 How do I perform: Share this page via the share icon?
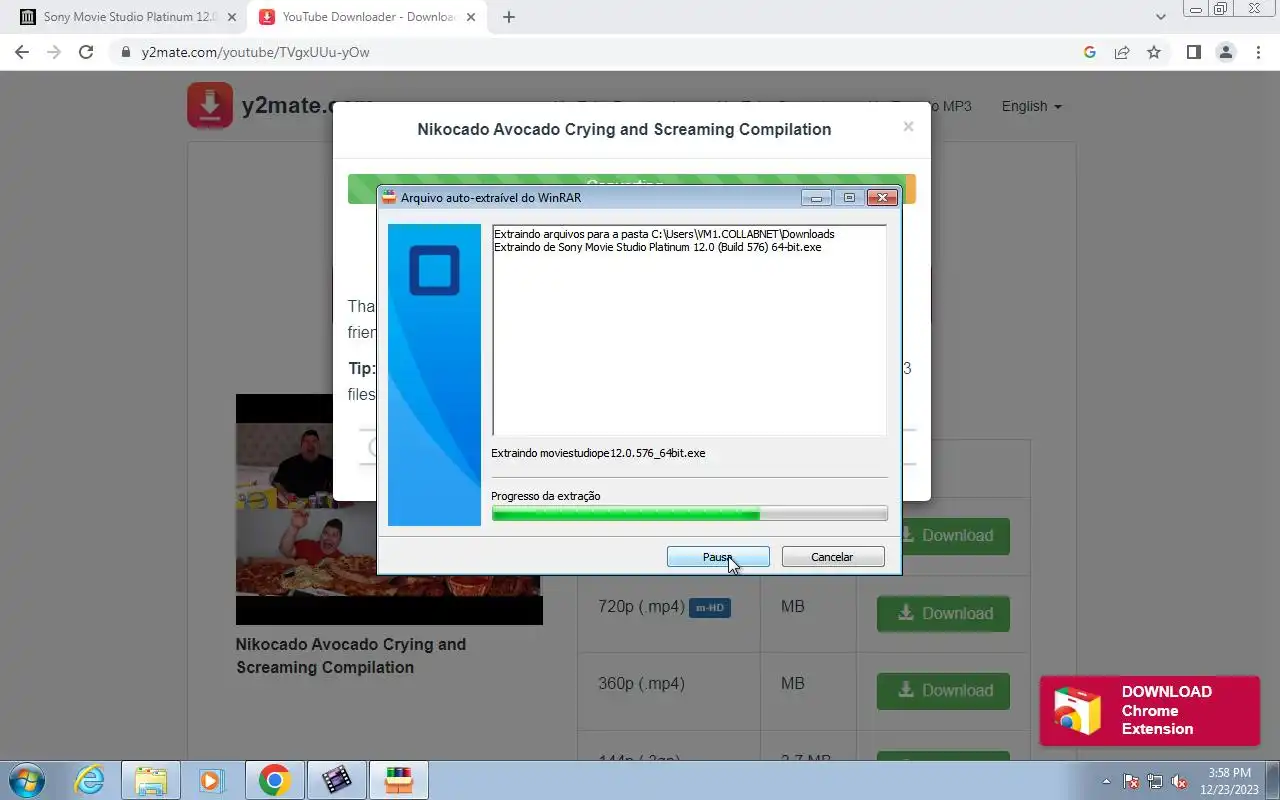tap(1122, 52)
